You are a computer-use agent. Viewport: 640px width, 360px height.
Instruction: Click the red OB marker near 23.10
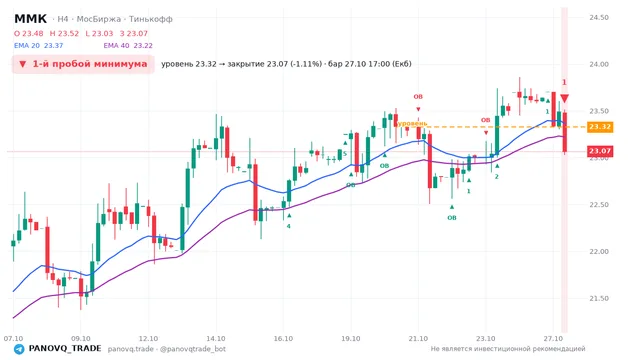click(x=485, y=120)
